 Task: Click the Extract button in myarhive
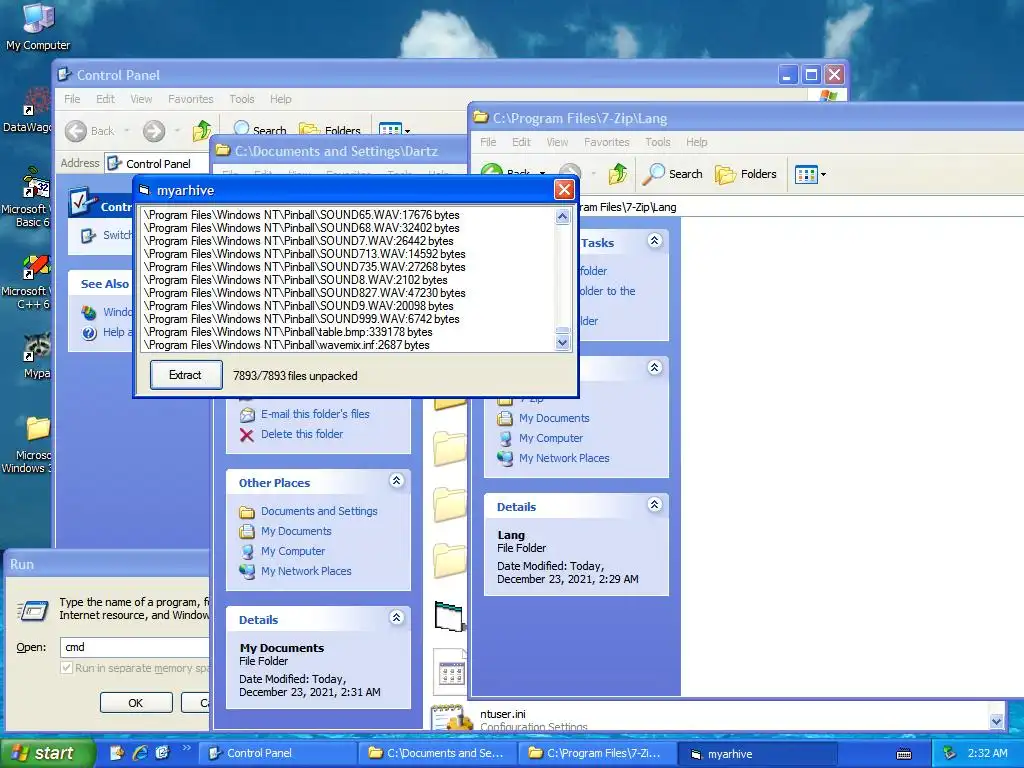(x=186, y=375)
